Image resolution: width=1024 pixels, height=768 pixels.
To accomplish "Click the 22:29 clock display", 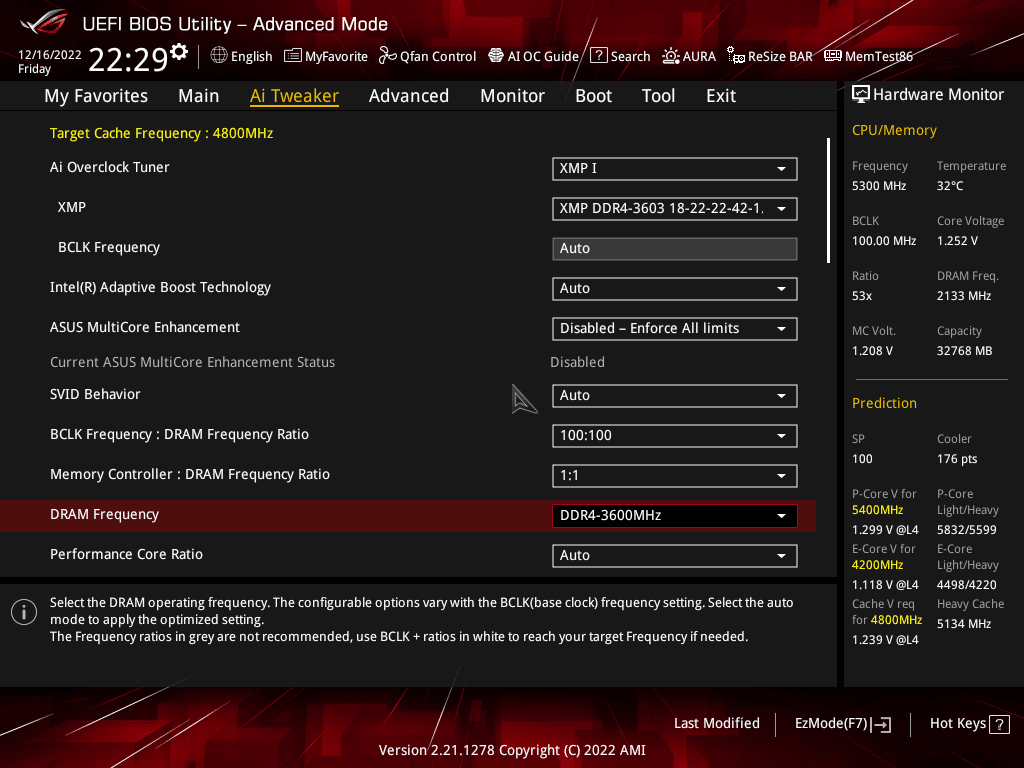I will click(x=128, y=59).
